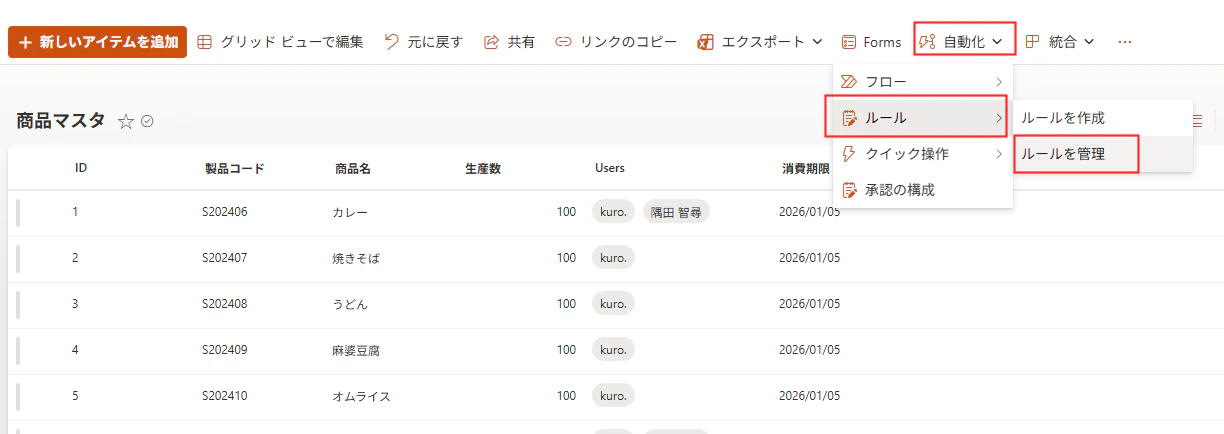Click the 元に戻す label
Image resolution: width=1224 pixels, height=434 pixels.
(x=436, y=42)
